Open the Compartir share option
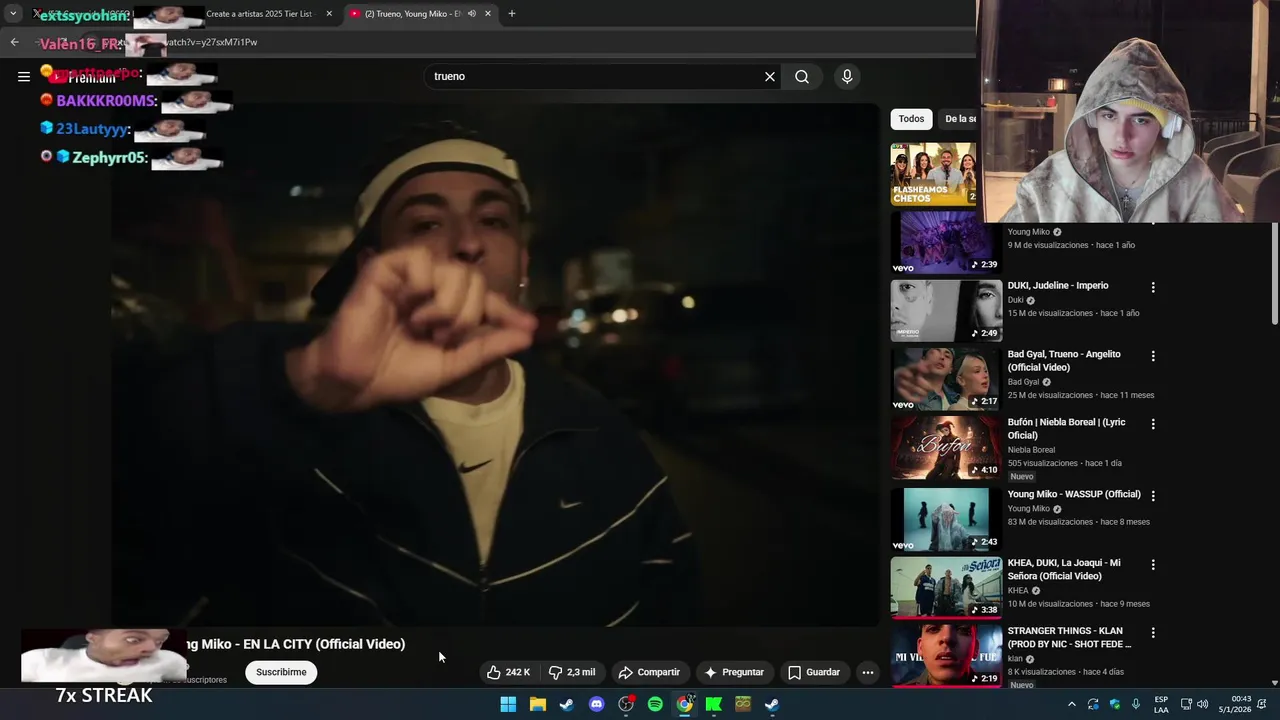 pos(649,672)
